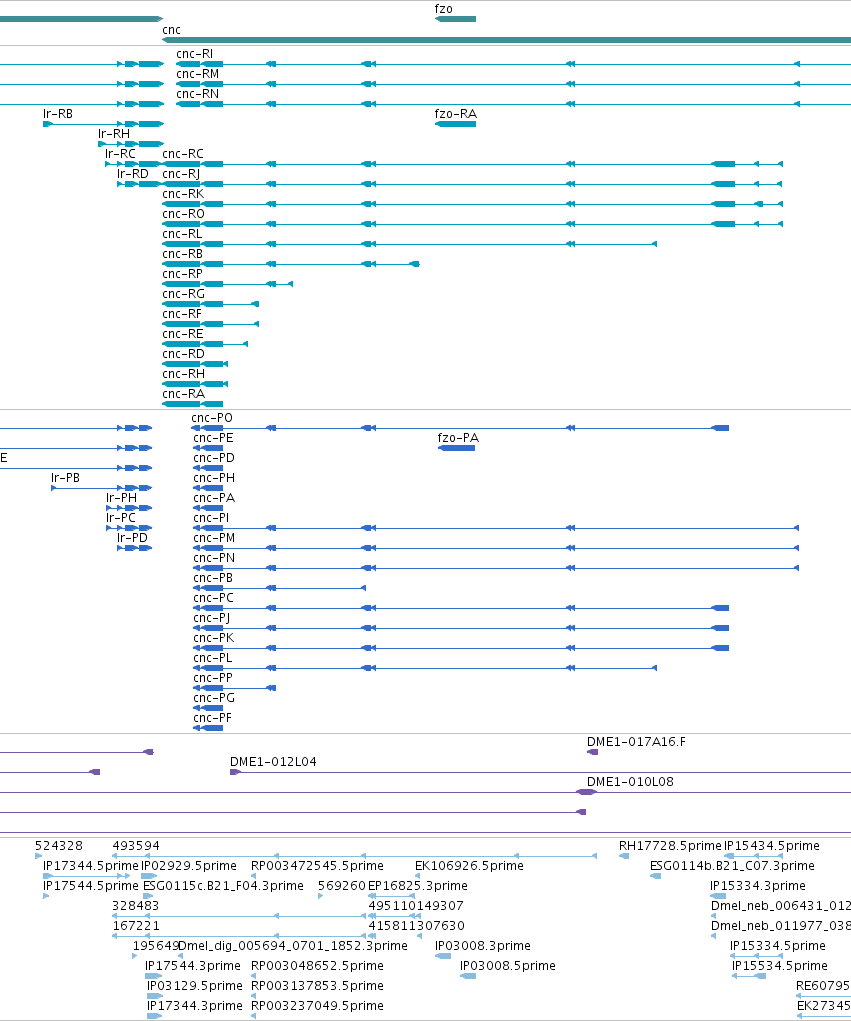Image resolution: width=851 pixels, height=1021 pixels.
Task: Click the cnc-RN transcript label
Action: tap(197, 94)
